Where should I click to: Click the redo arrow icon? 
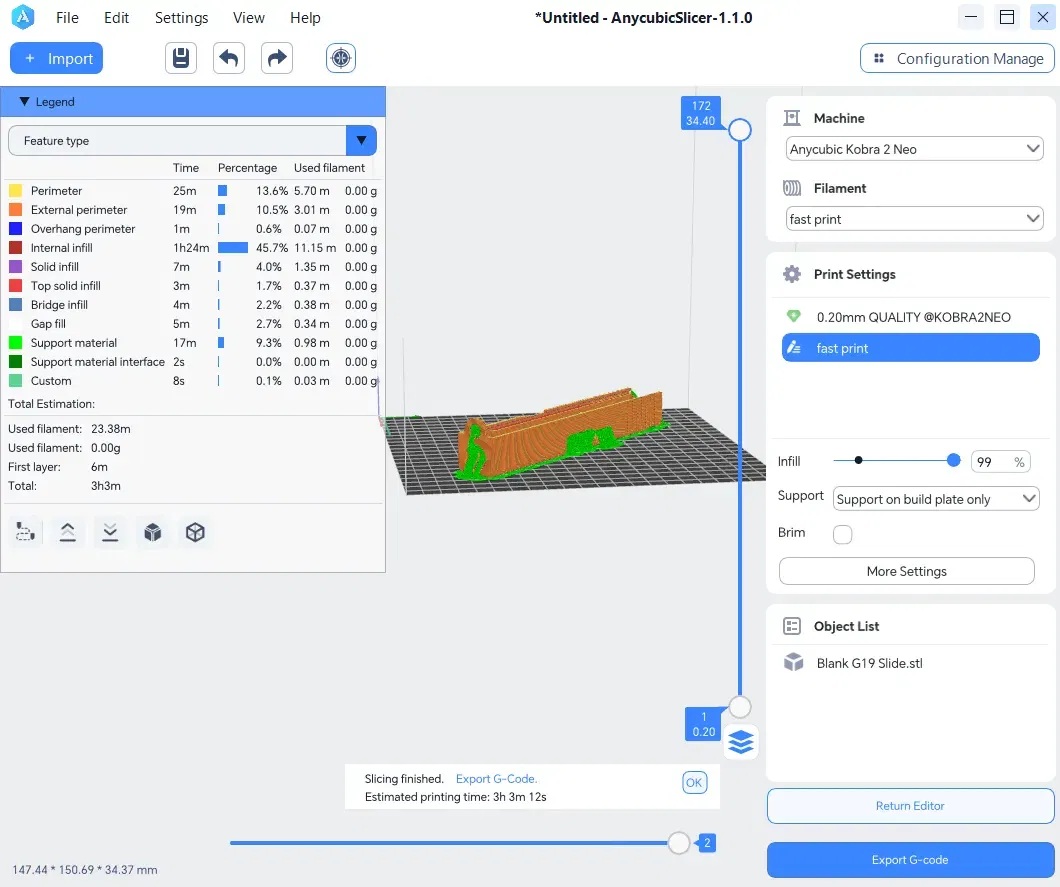coord(276,58)
